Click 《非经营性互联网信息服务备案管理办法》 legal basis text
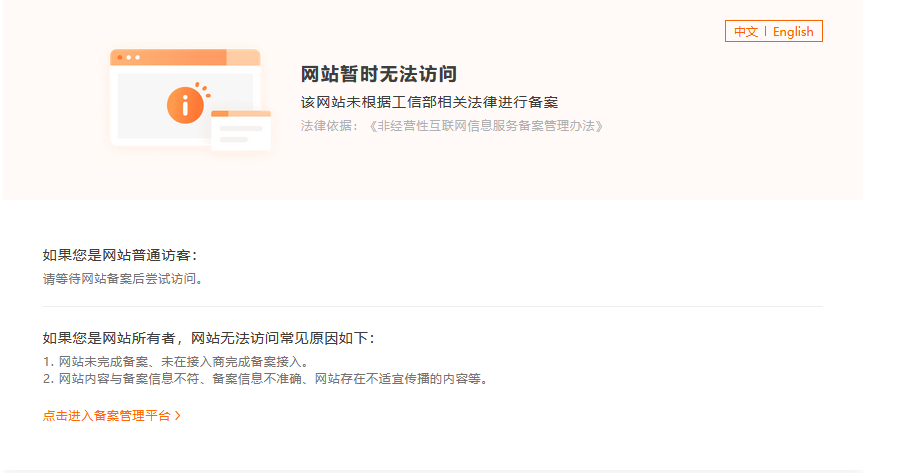Viewport: 918px width, 473px height. pos(486,126)
